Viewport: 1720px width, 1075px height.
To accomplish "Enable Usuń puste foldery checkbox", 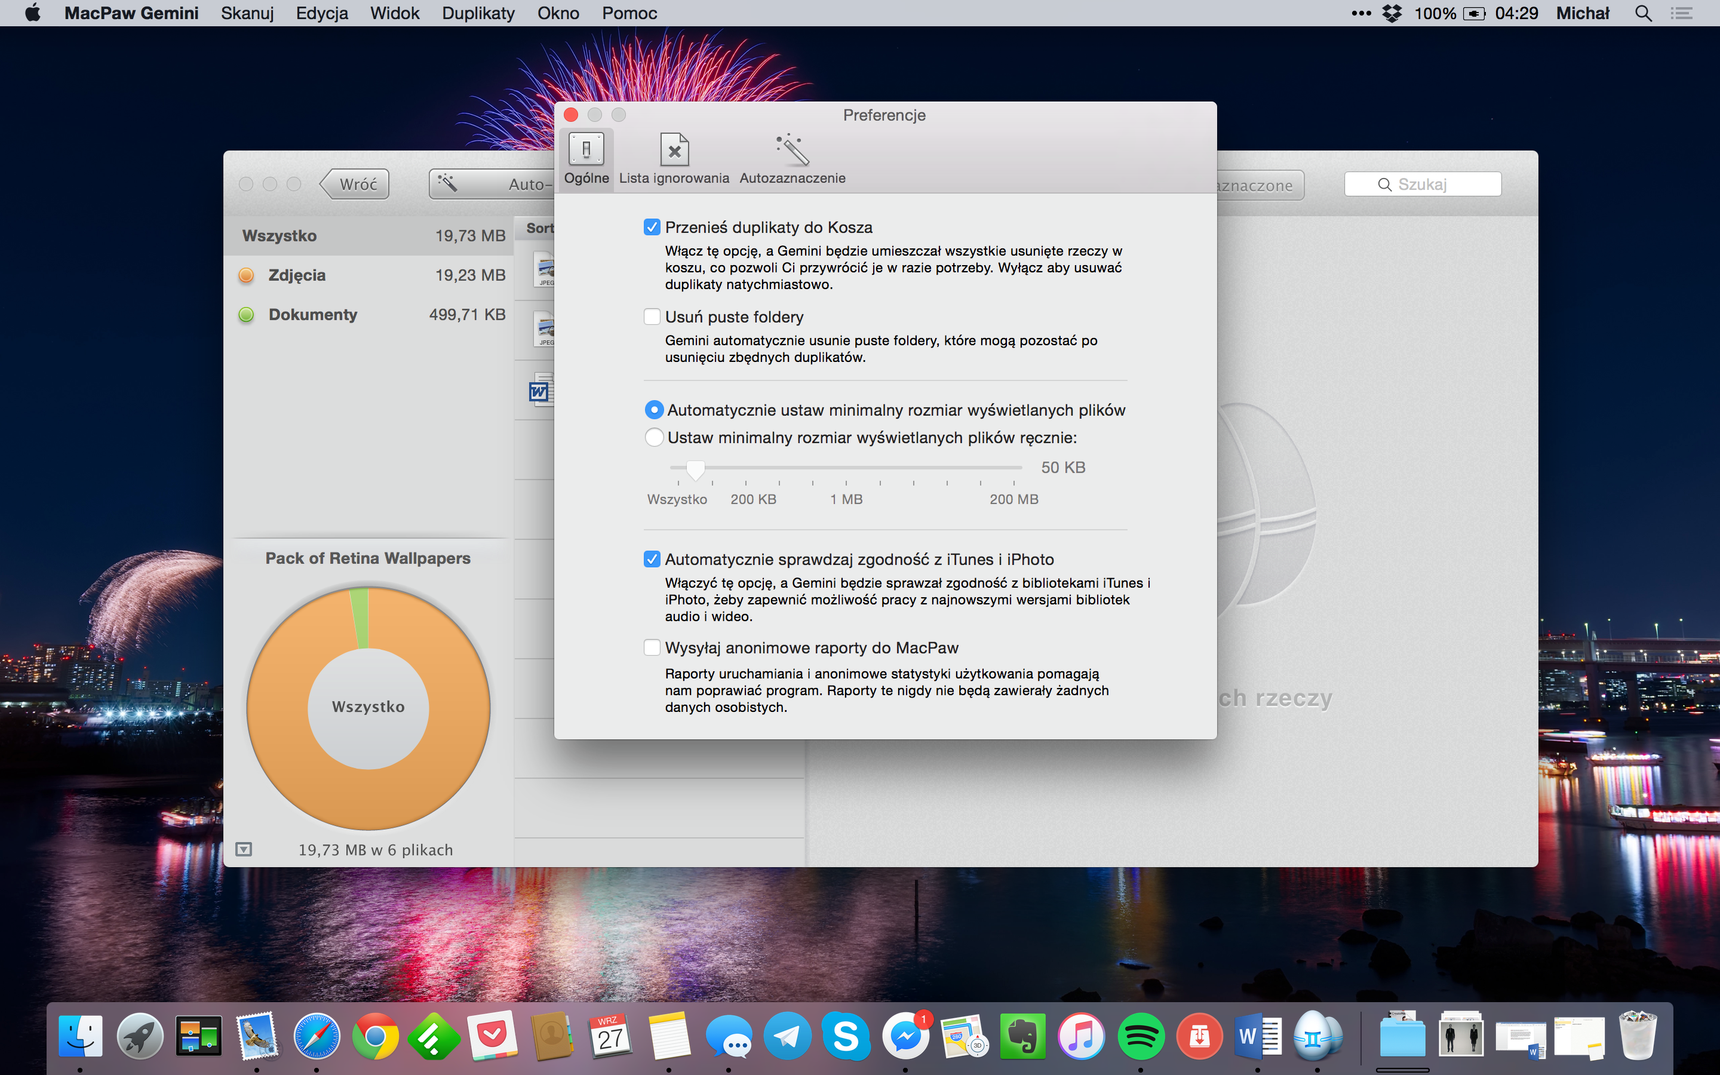I will (x=652, y=317).
